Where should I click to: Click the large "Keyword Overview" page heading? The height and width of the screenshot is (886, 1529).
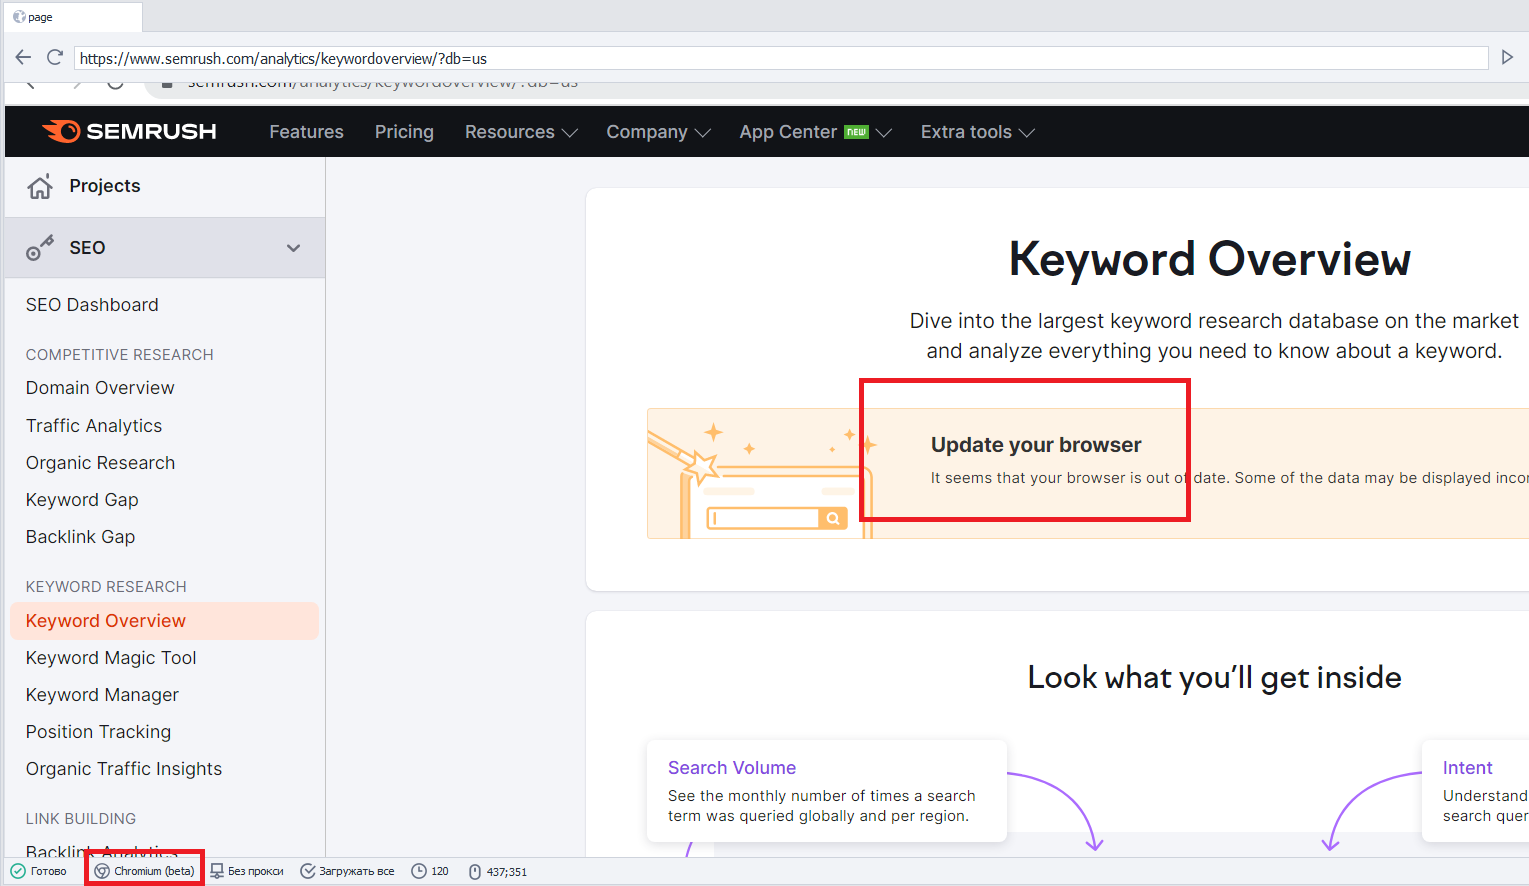(x=1210, y=260)
